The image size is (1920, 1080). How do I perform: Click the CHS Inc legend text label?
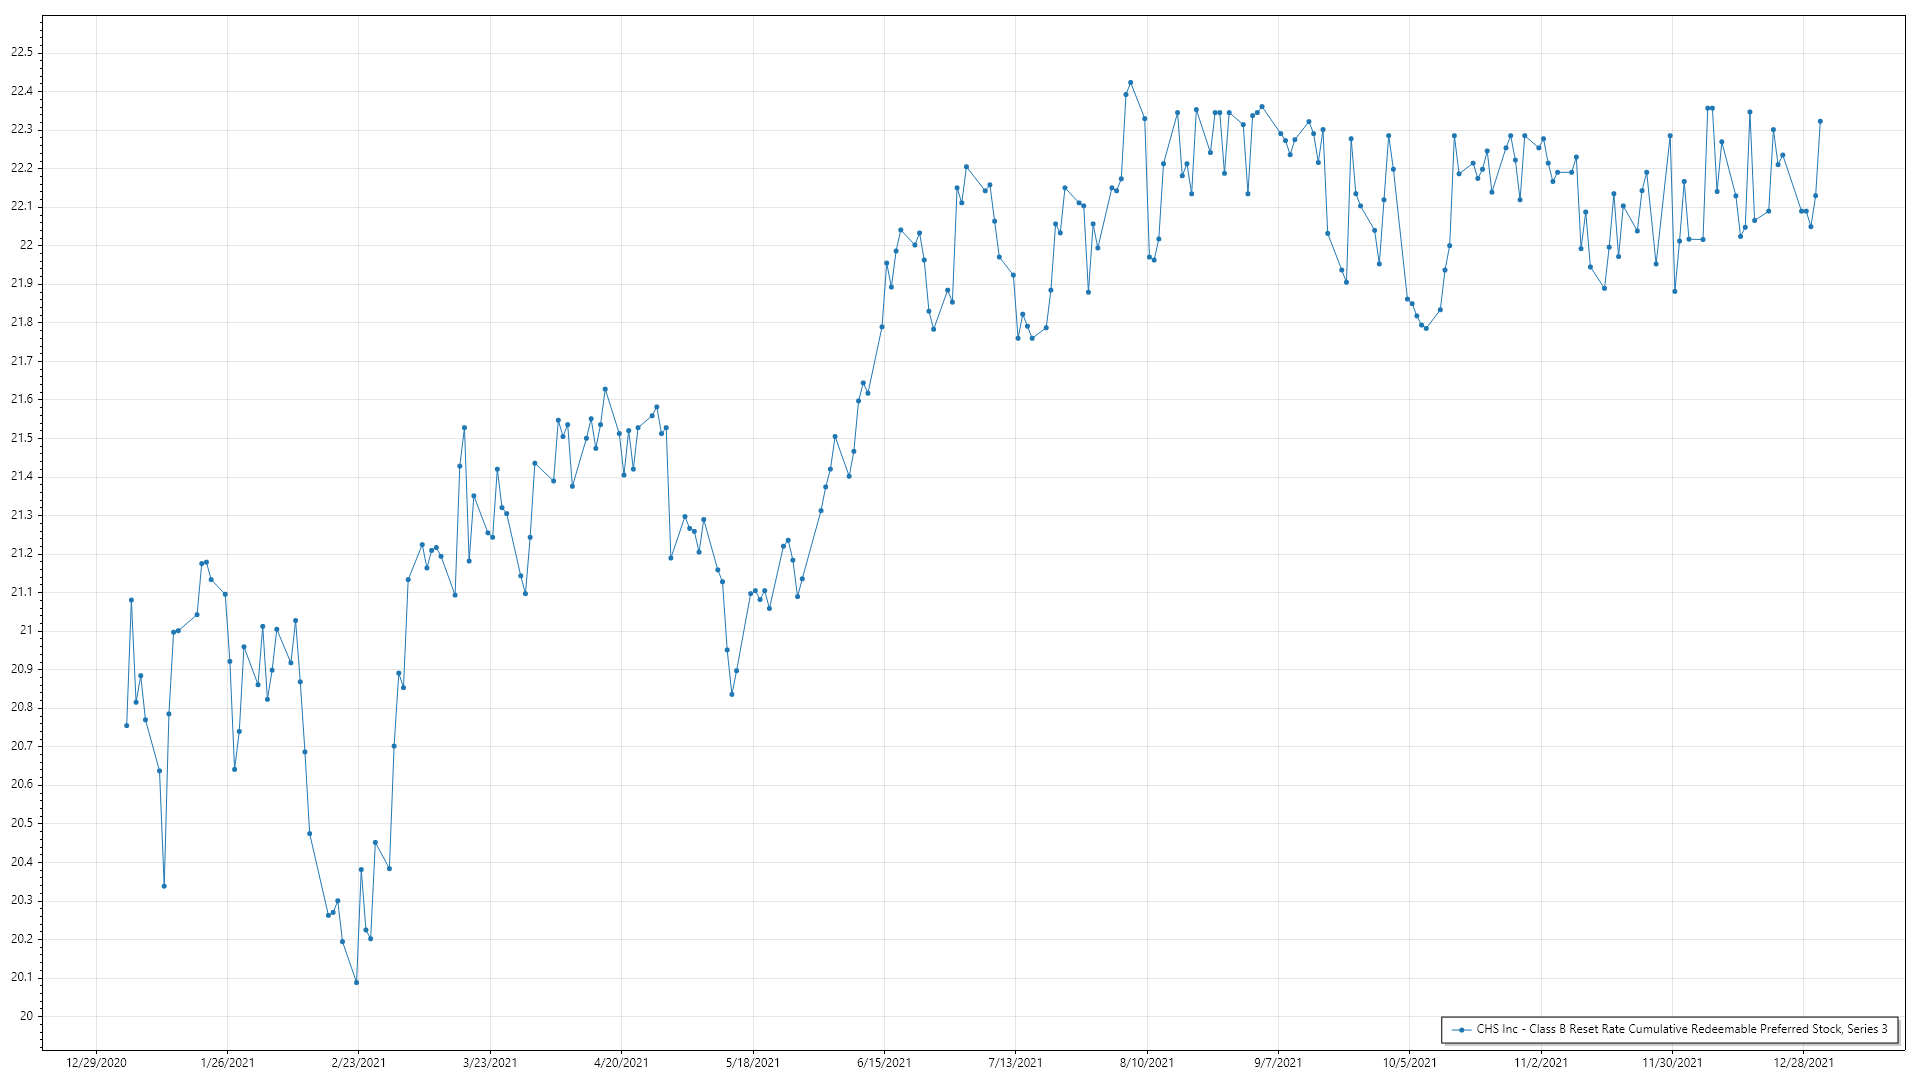point(1681,1029)
